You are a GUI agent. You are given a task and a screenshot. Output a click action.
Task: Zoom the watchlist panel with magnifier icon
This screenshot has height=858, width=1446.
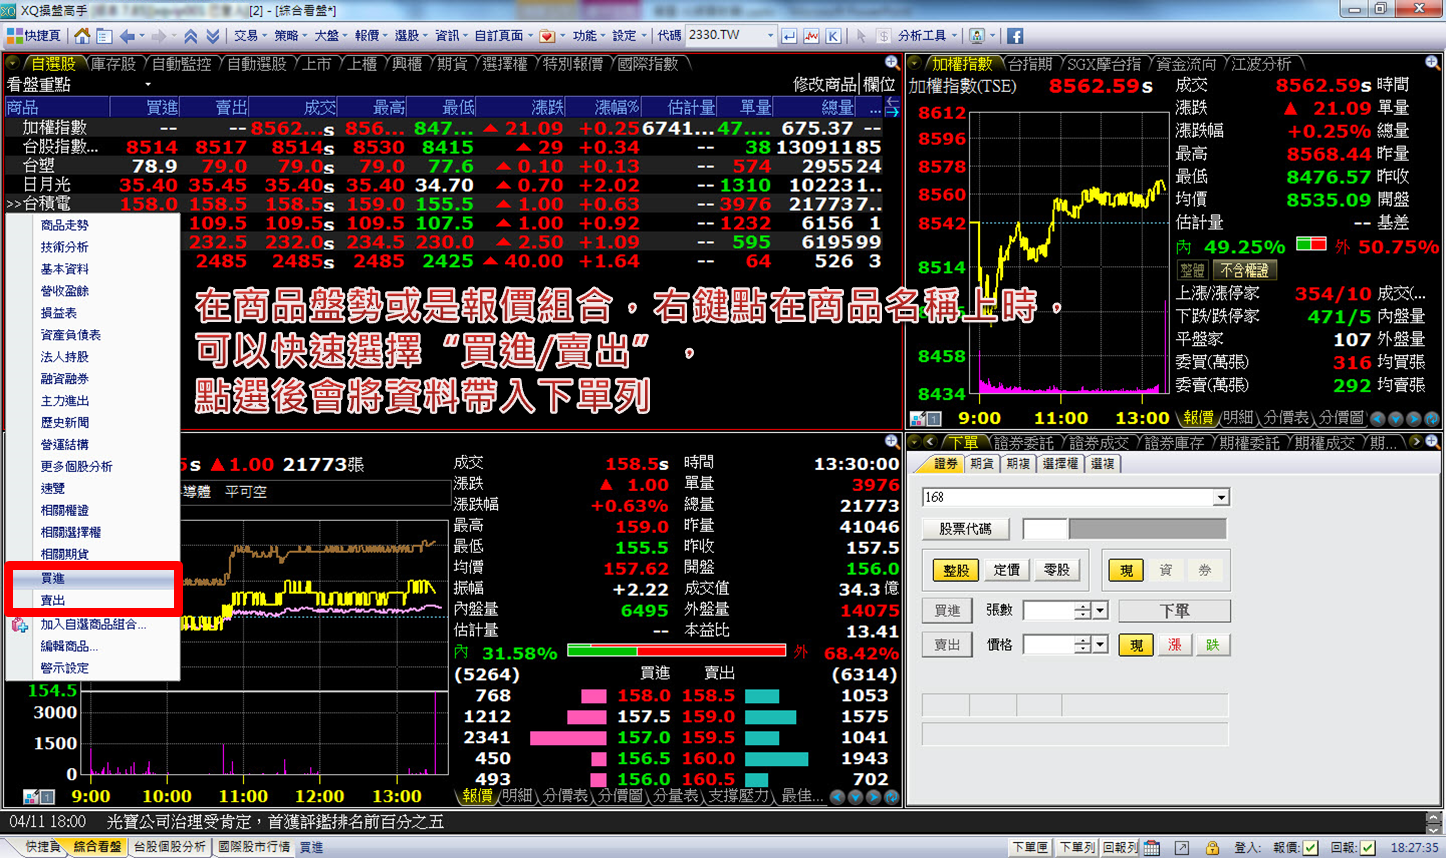(x=892, y=63)
